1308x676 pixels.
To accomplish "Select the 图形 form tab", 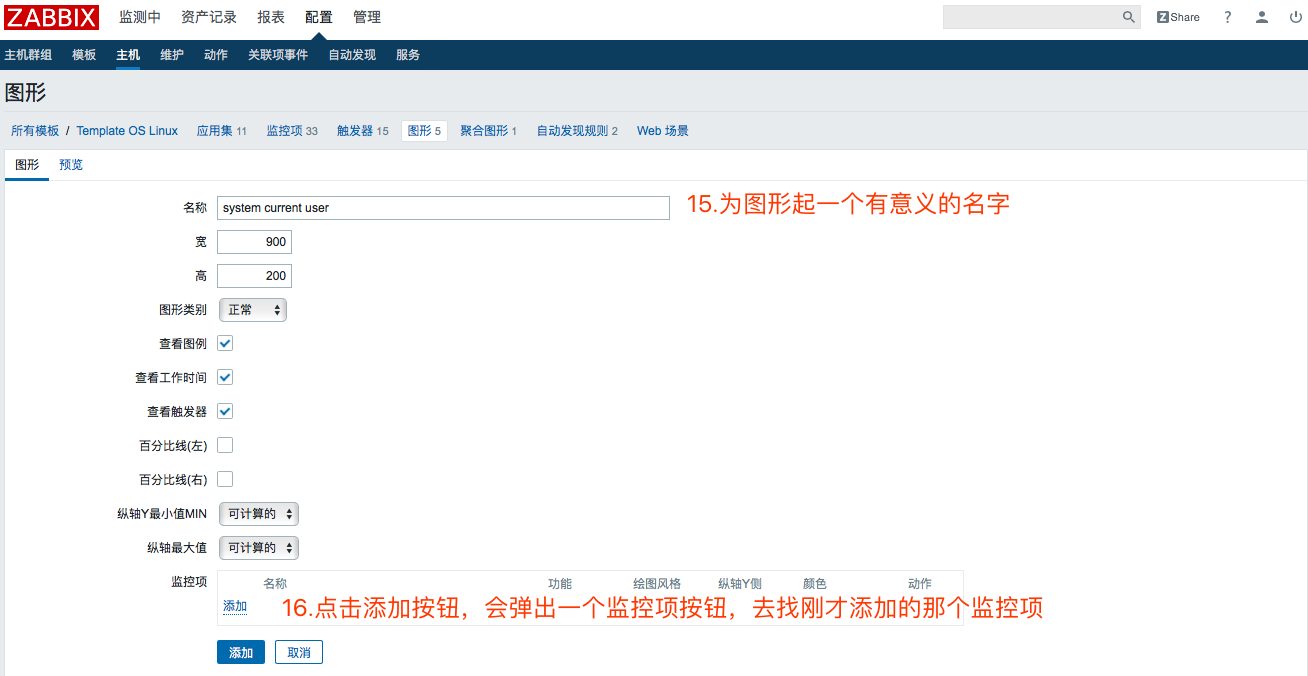I will (27, 165).
